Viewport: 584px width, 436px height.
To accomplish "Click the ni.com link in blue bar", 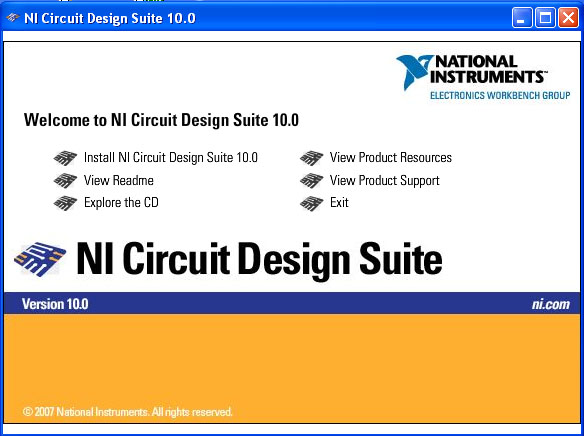I will tap(551, 304).
